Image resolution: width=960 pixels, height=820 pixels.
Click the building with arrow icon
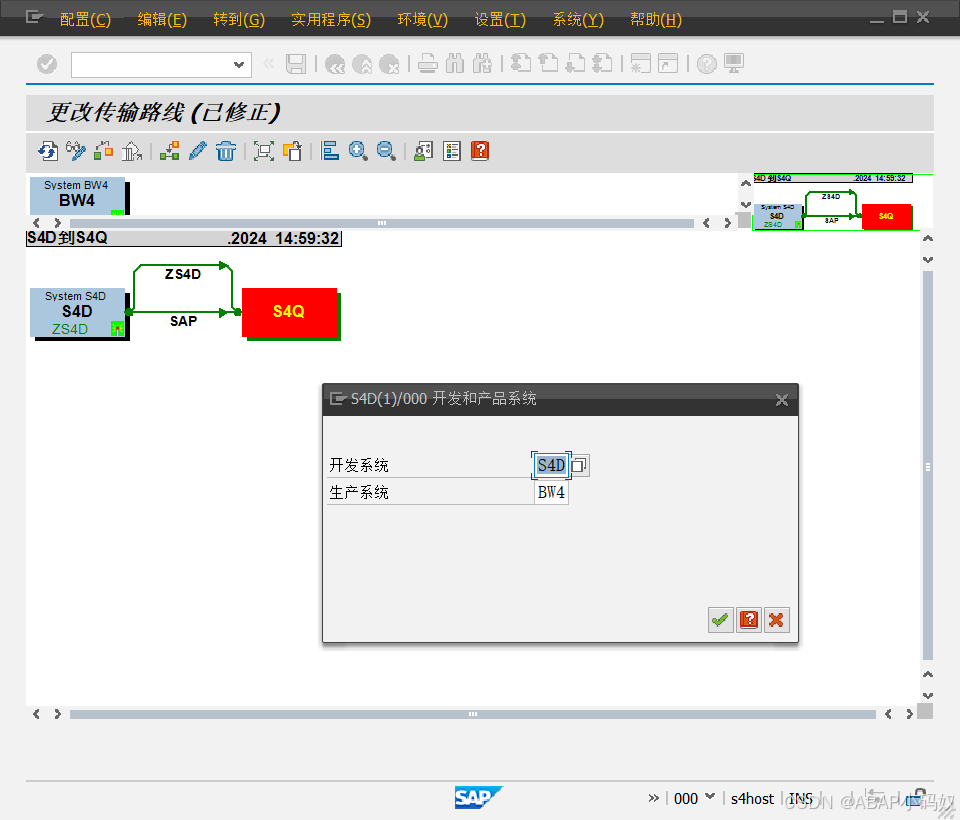click(132, 151)
